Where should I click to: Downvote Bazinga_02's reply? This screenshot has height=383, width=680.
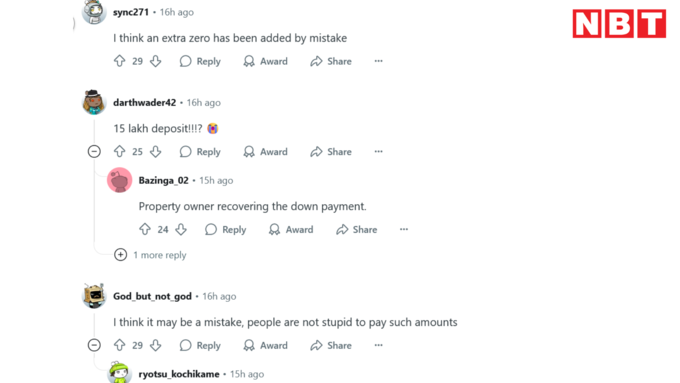181,229
